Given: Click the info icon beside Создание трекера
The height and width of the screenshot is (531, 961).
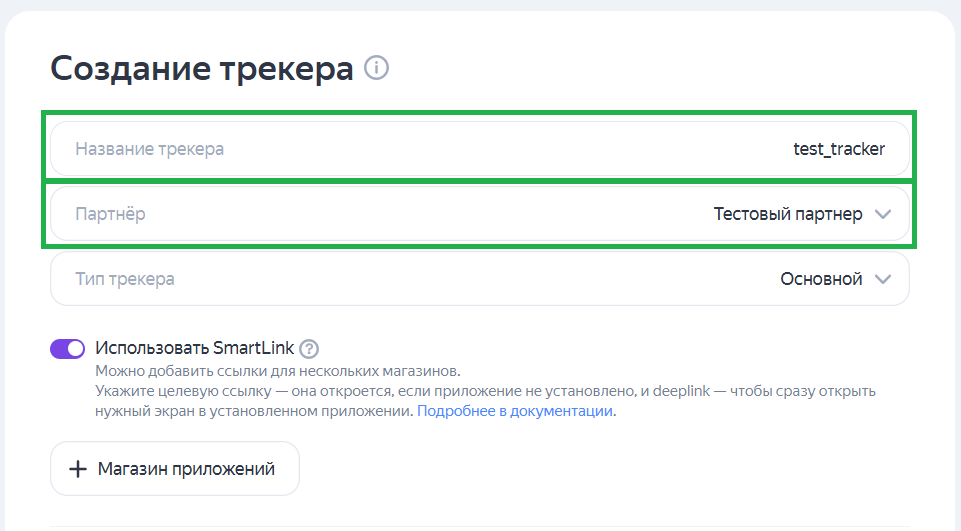Looking at the screenshot, I should click(376, 69).
